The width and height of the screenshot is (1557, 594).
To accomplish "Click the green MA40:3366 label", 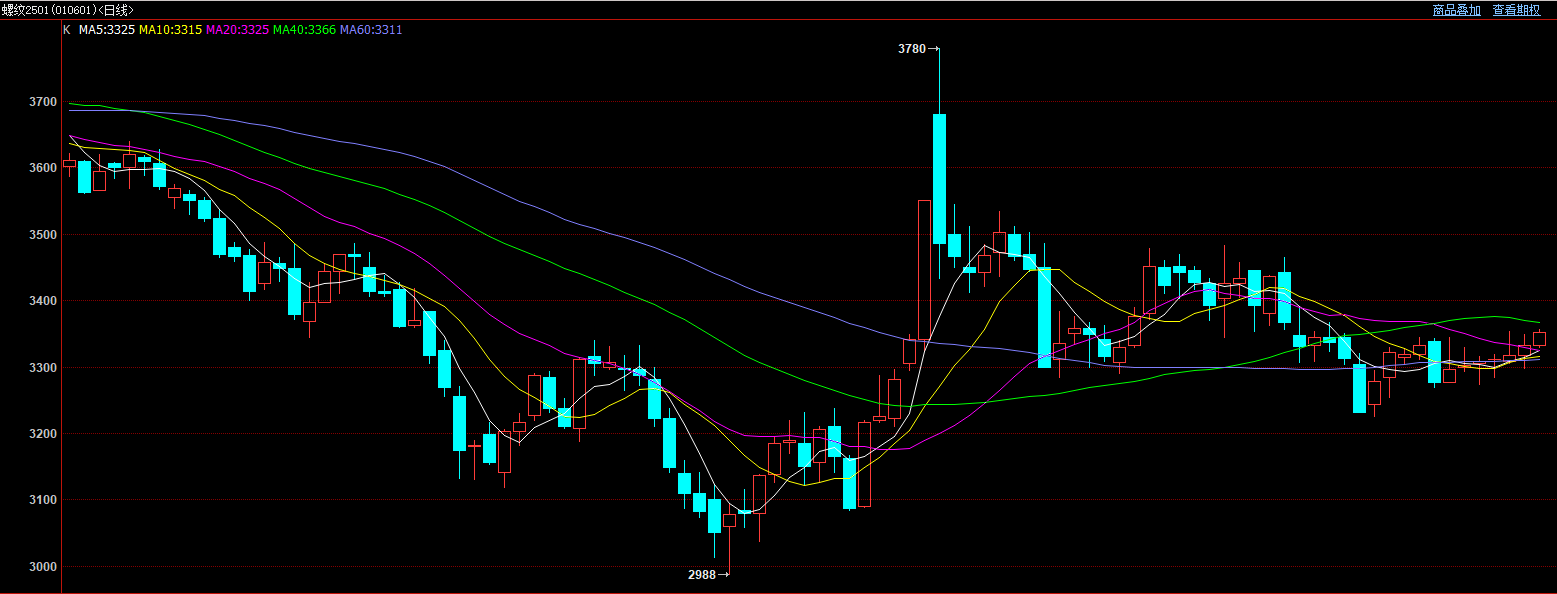I will tap(304, 30).
